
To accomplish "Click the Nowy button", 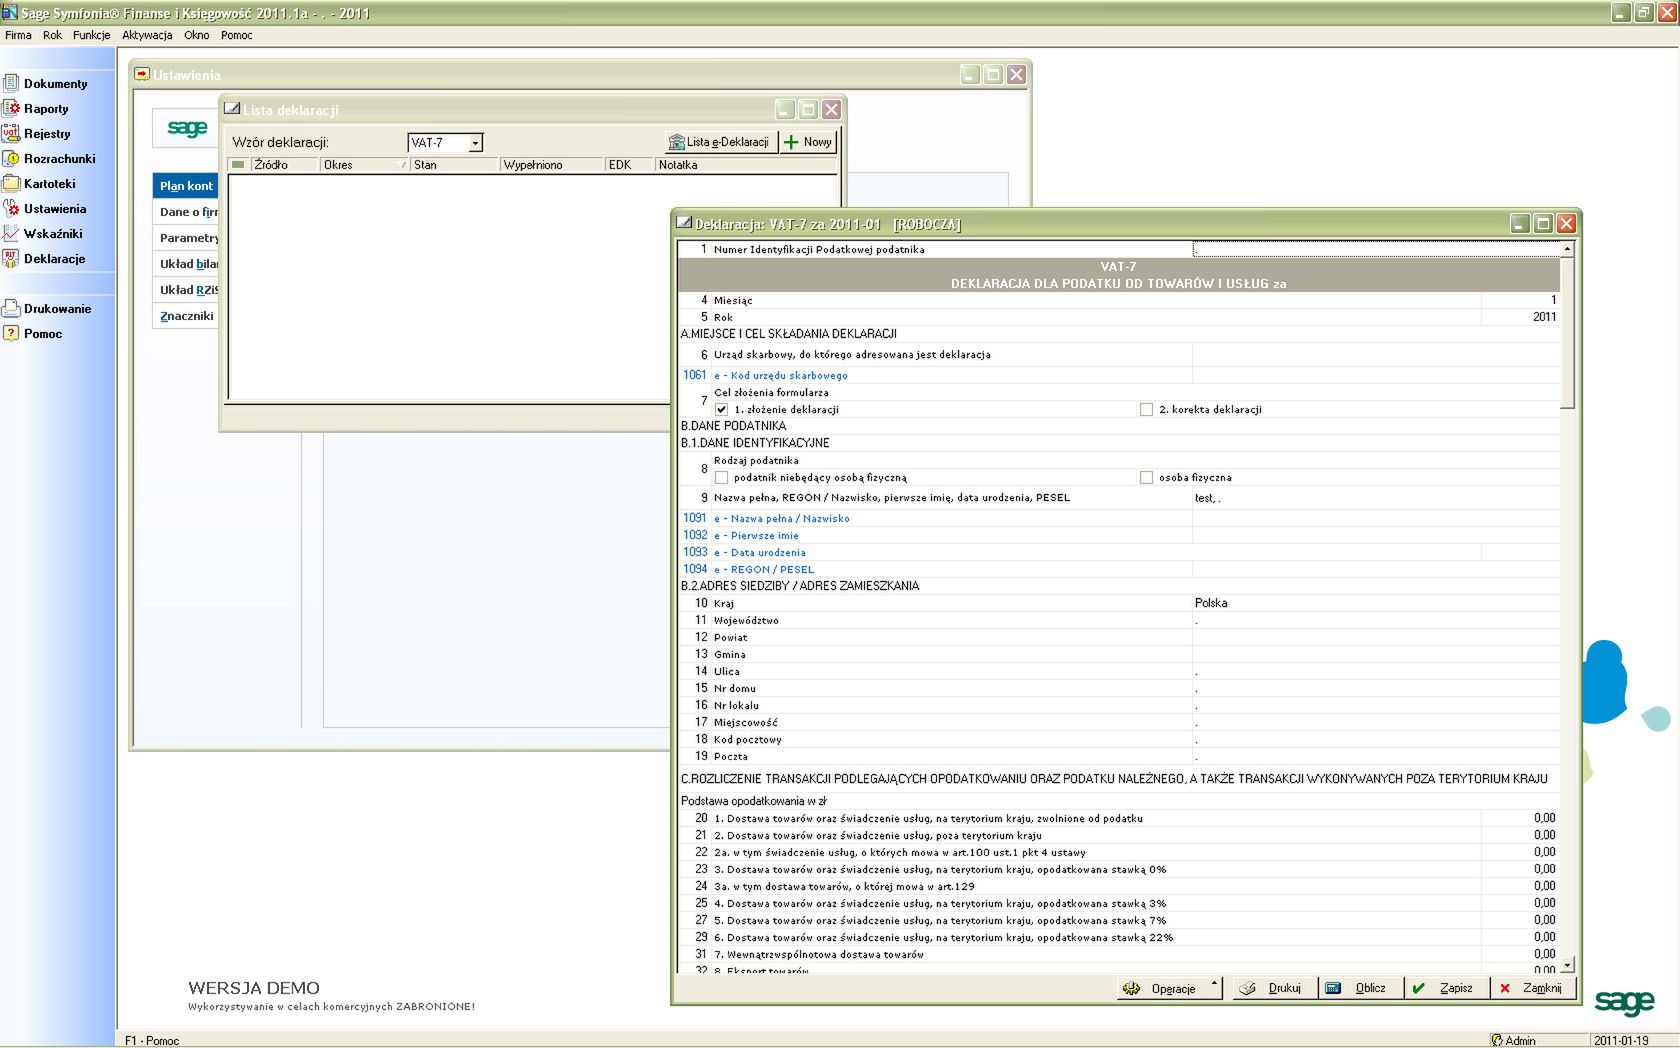I will click(808, 142).
